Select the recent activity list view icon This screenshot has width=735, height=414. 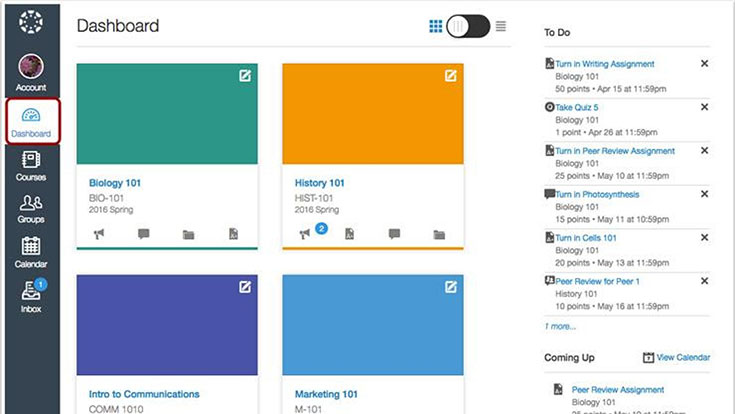[x=501, y=26]
